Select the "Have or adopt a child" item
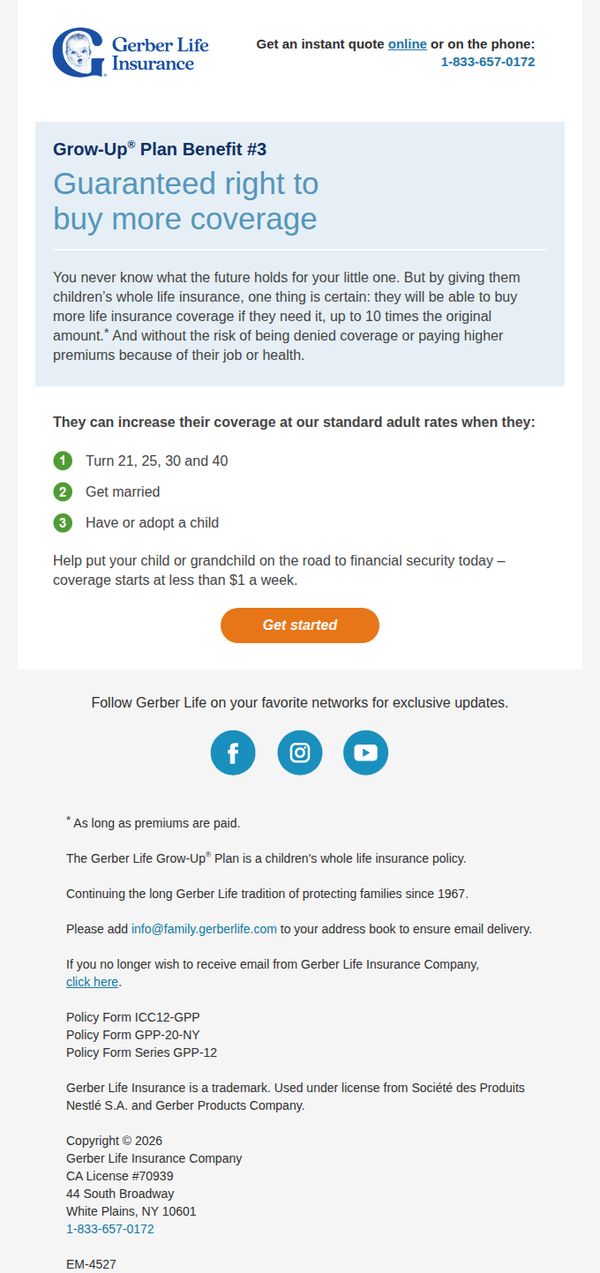 click(x=152, y=522)
